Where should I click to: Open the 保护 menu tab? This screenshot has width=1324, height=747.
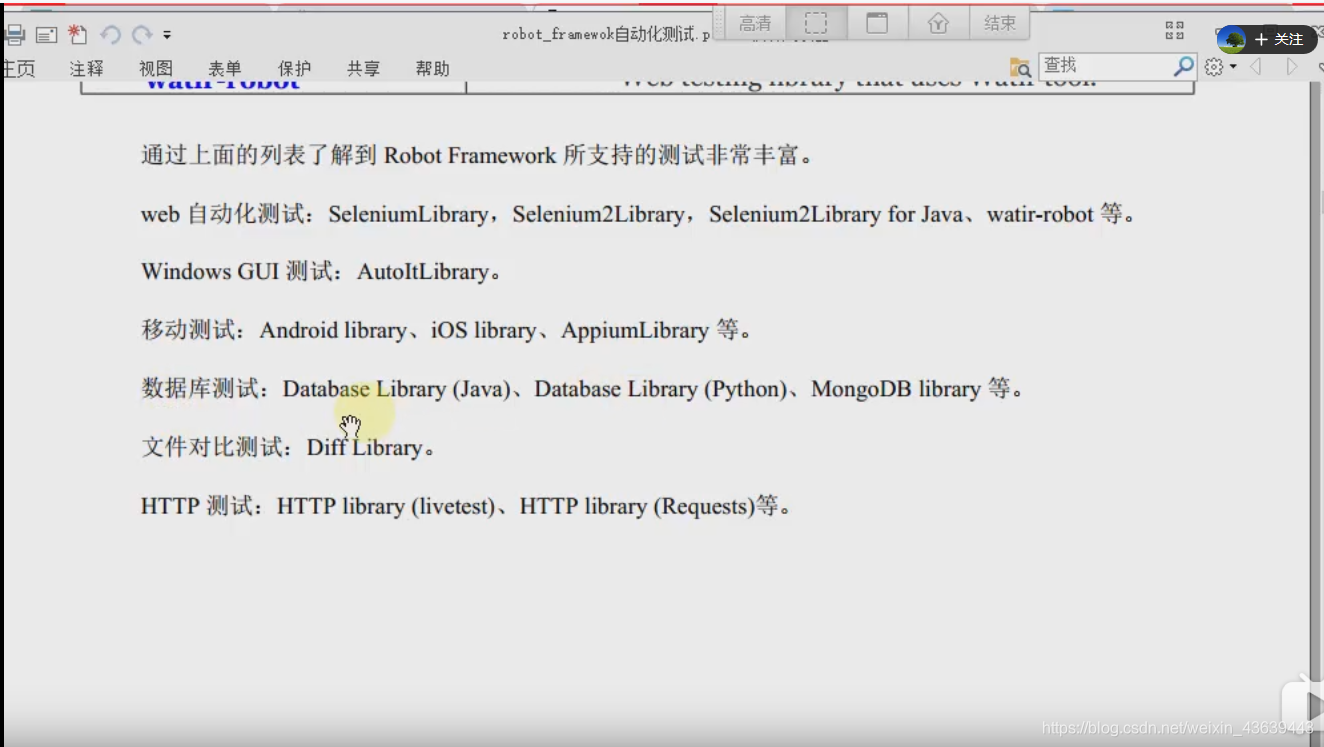(294, 68)
